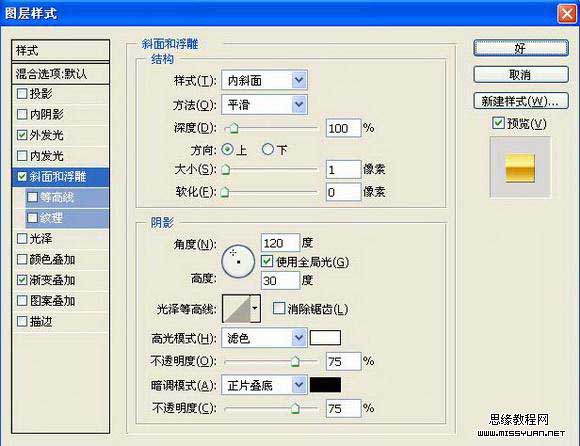Open the 样式 内斜面 dropdown
Image resolution: width=580 pixels, height=446 pixels.
(x=264, y=80)
